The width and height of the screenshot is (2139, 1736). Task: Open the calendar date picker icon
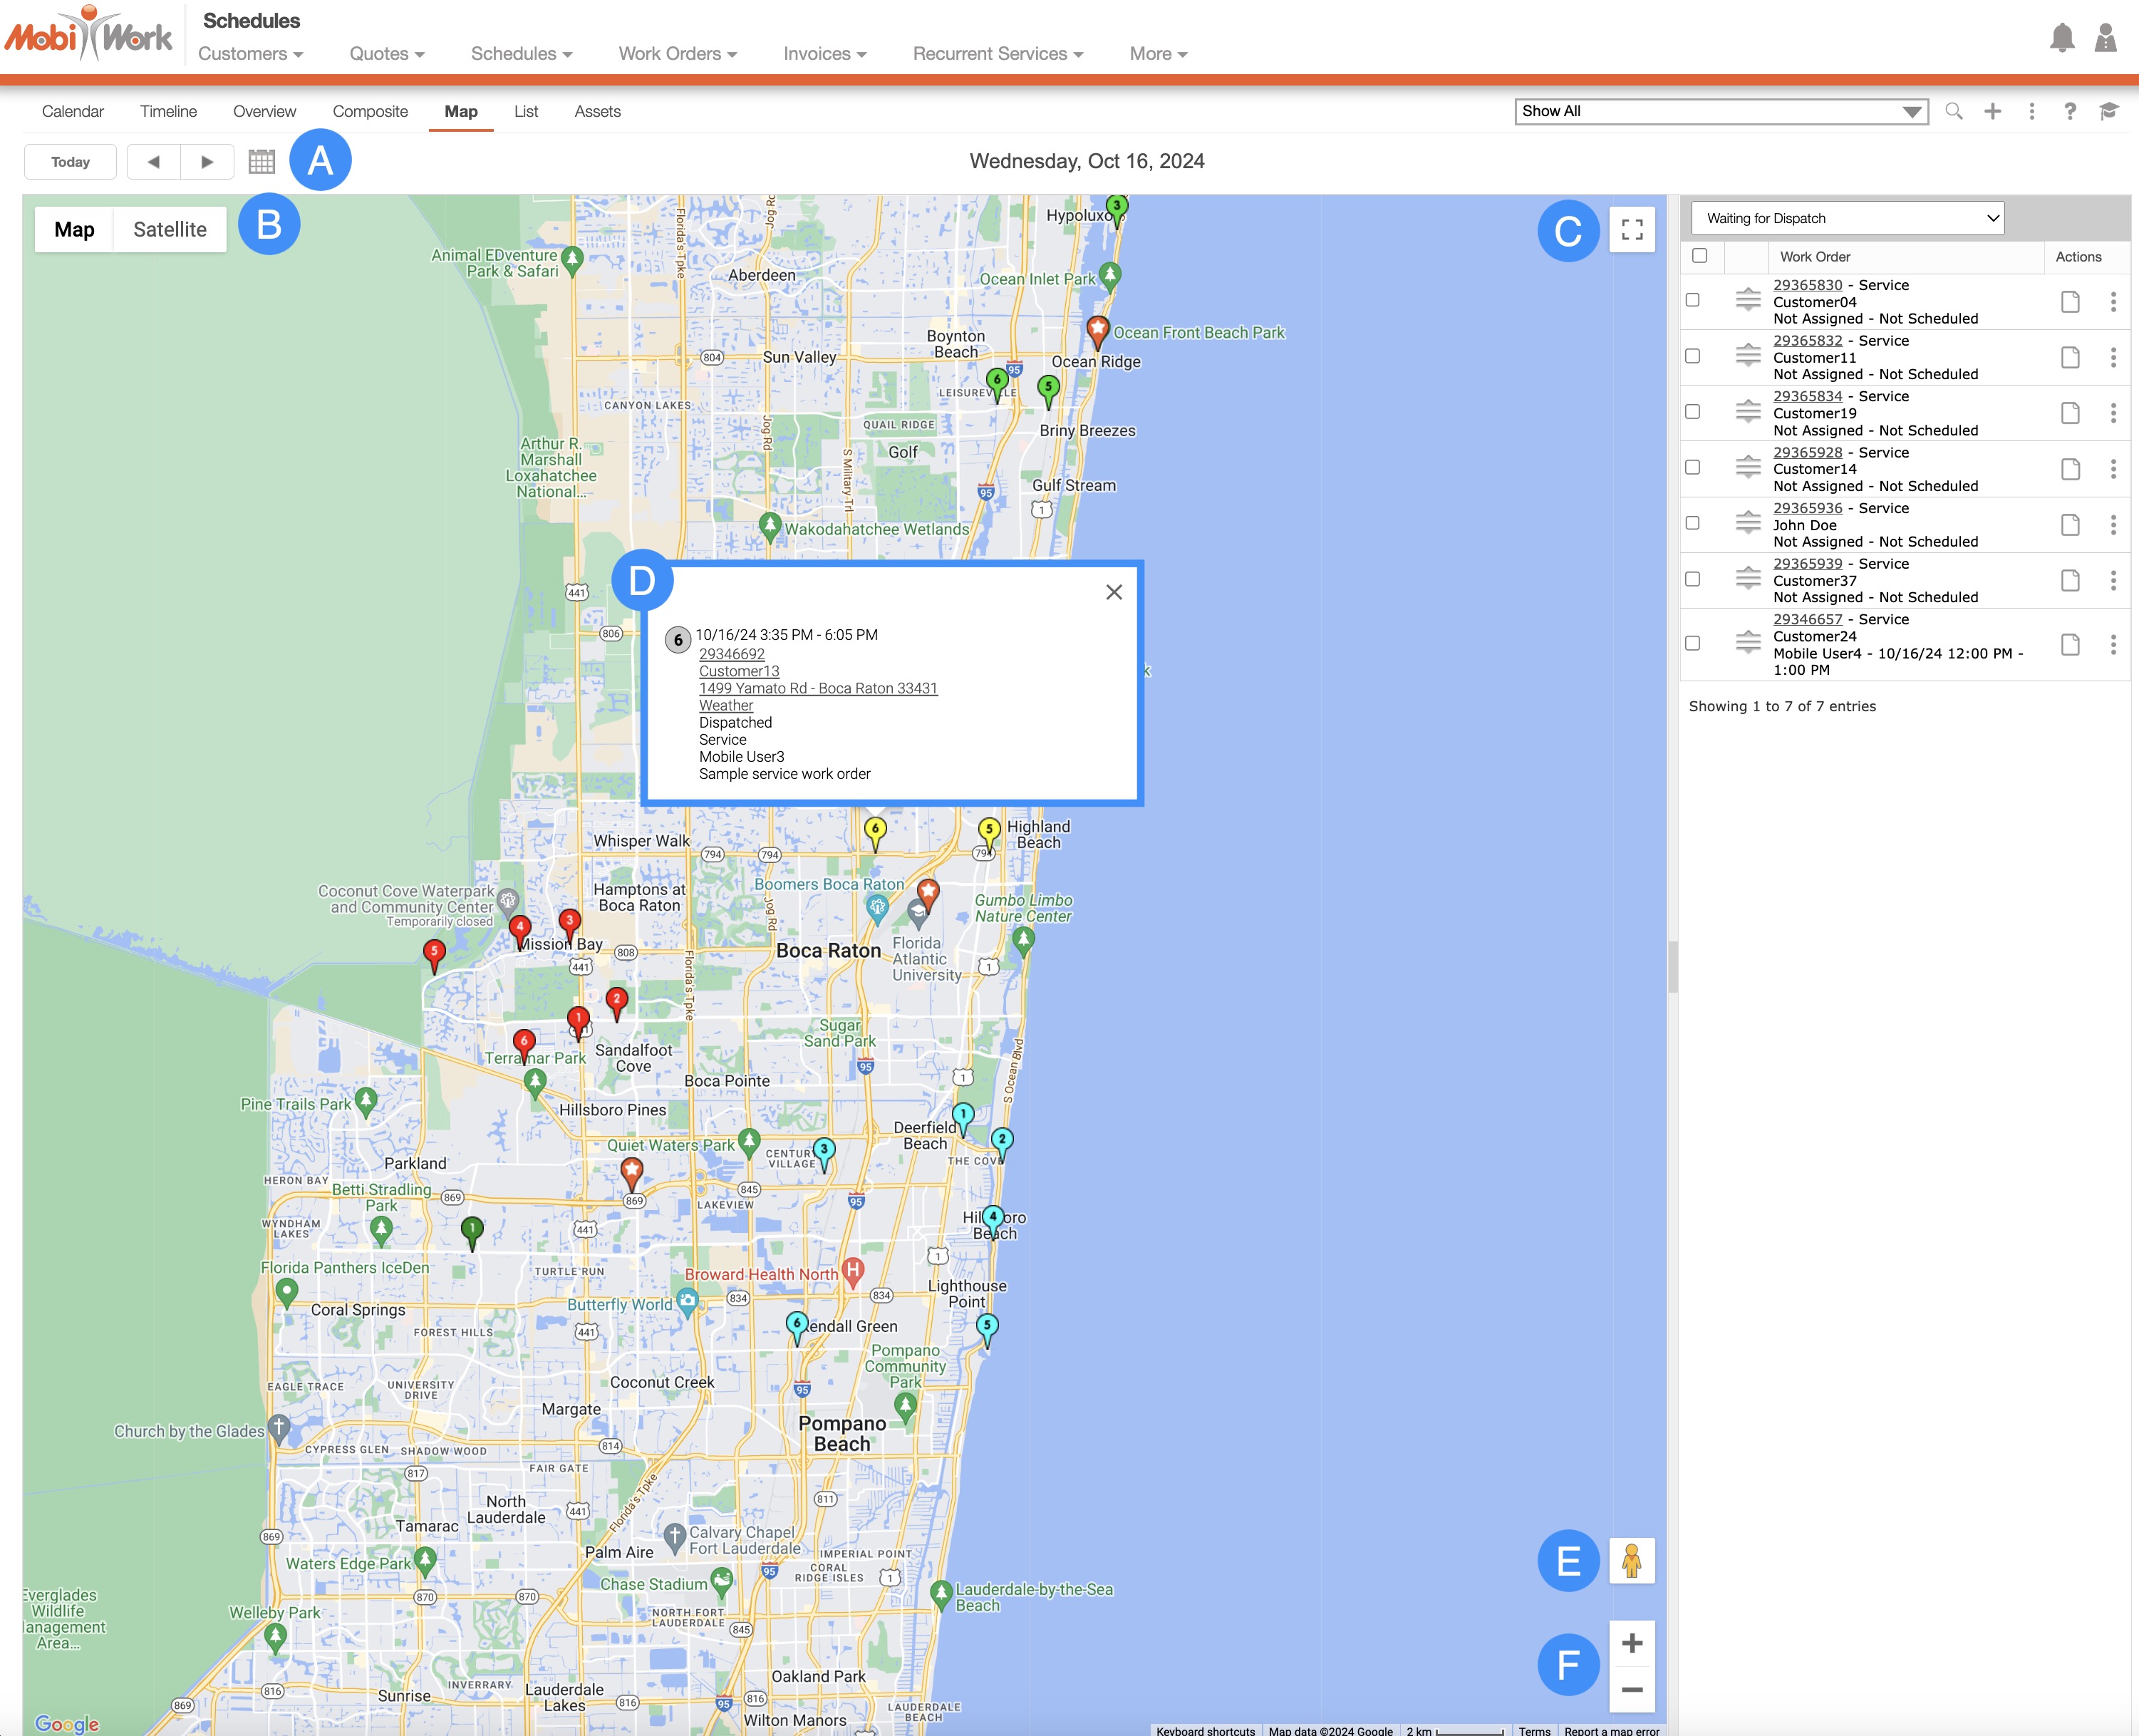point(261,161)
